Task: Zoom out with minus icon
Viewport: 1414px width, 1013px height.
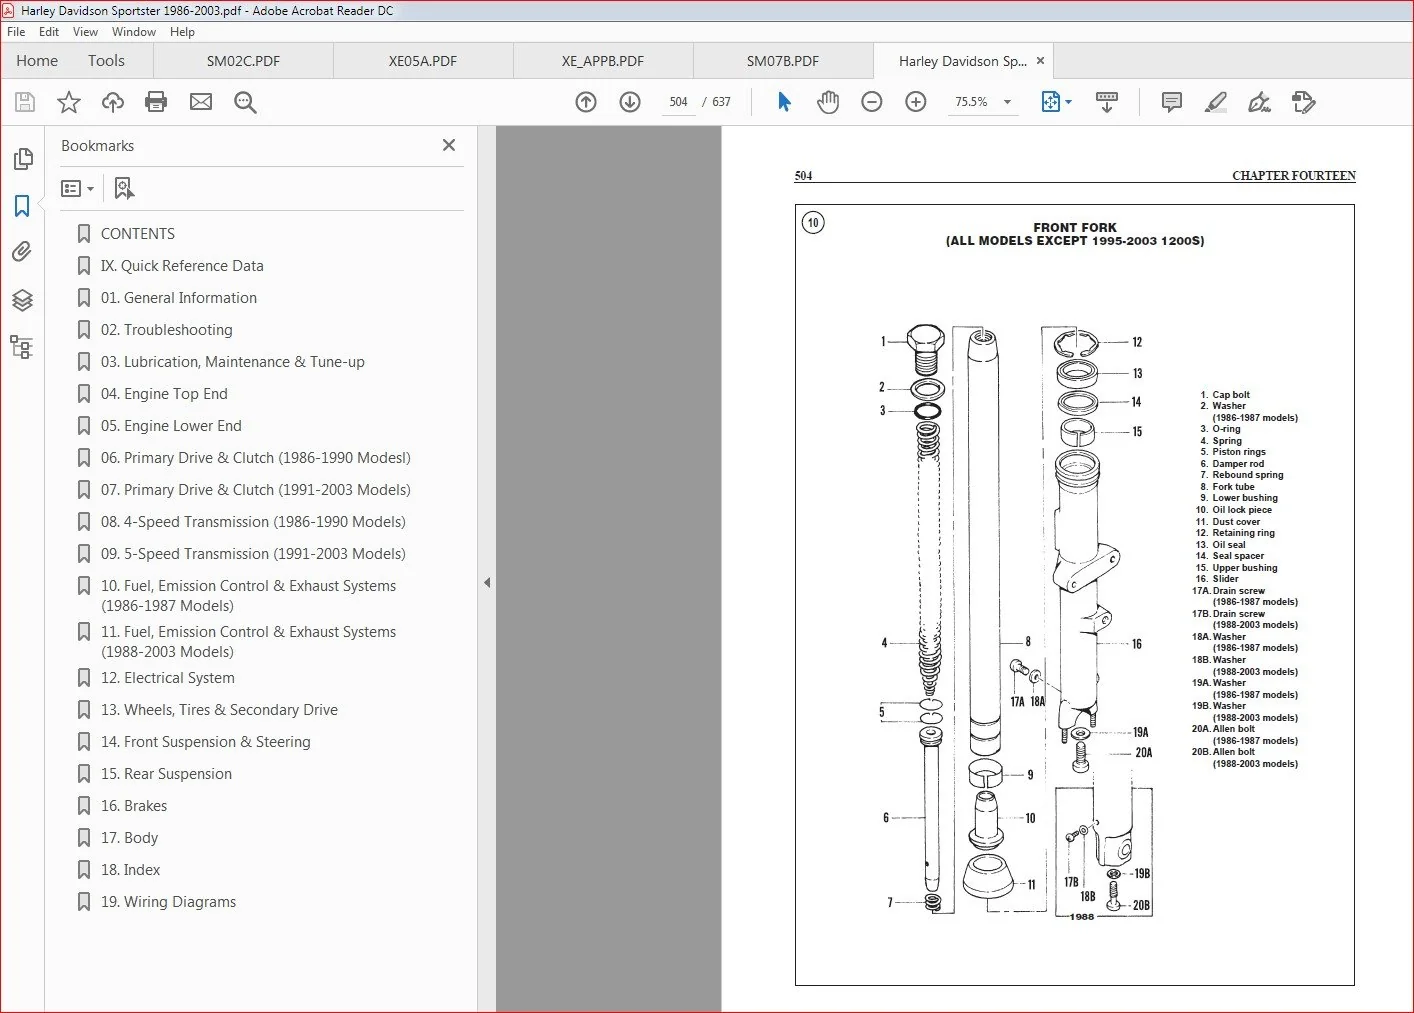Action: (x=872, y=102)
